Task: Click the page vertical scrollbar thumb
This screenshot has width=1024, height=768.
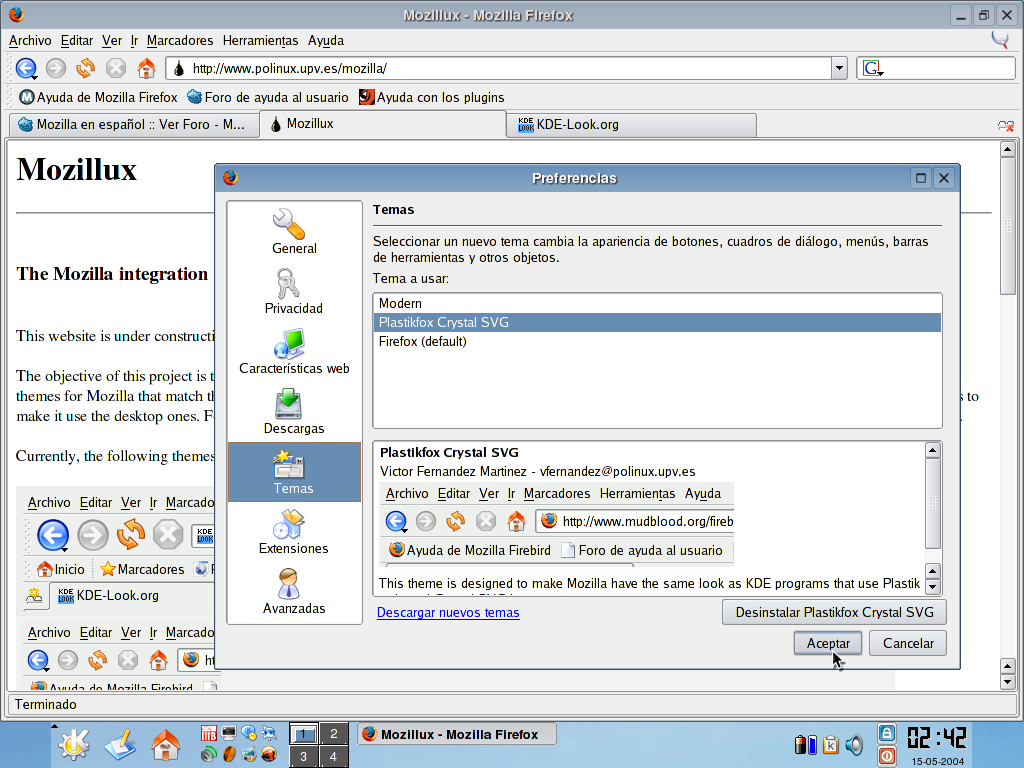Action: 1008,227
